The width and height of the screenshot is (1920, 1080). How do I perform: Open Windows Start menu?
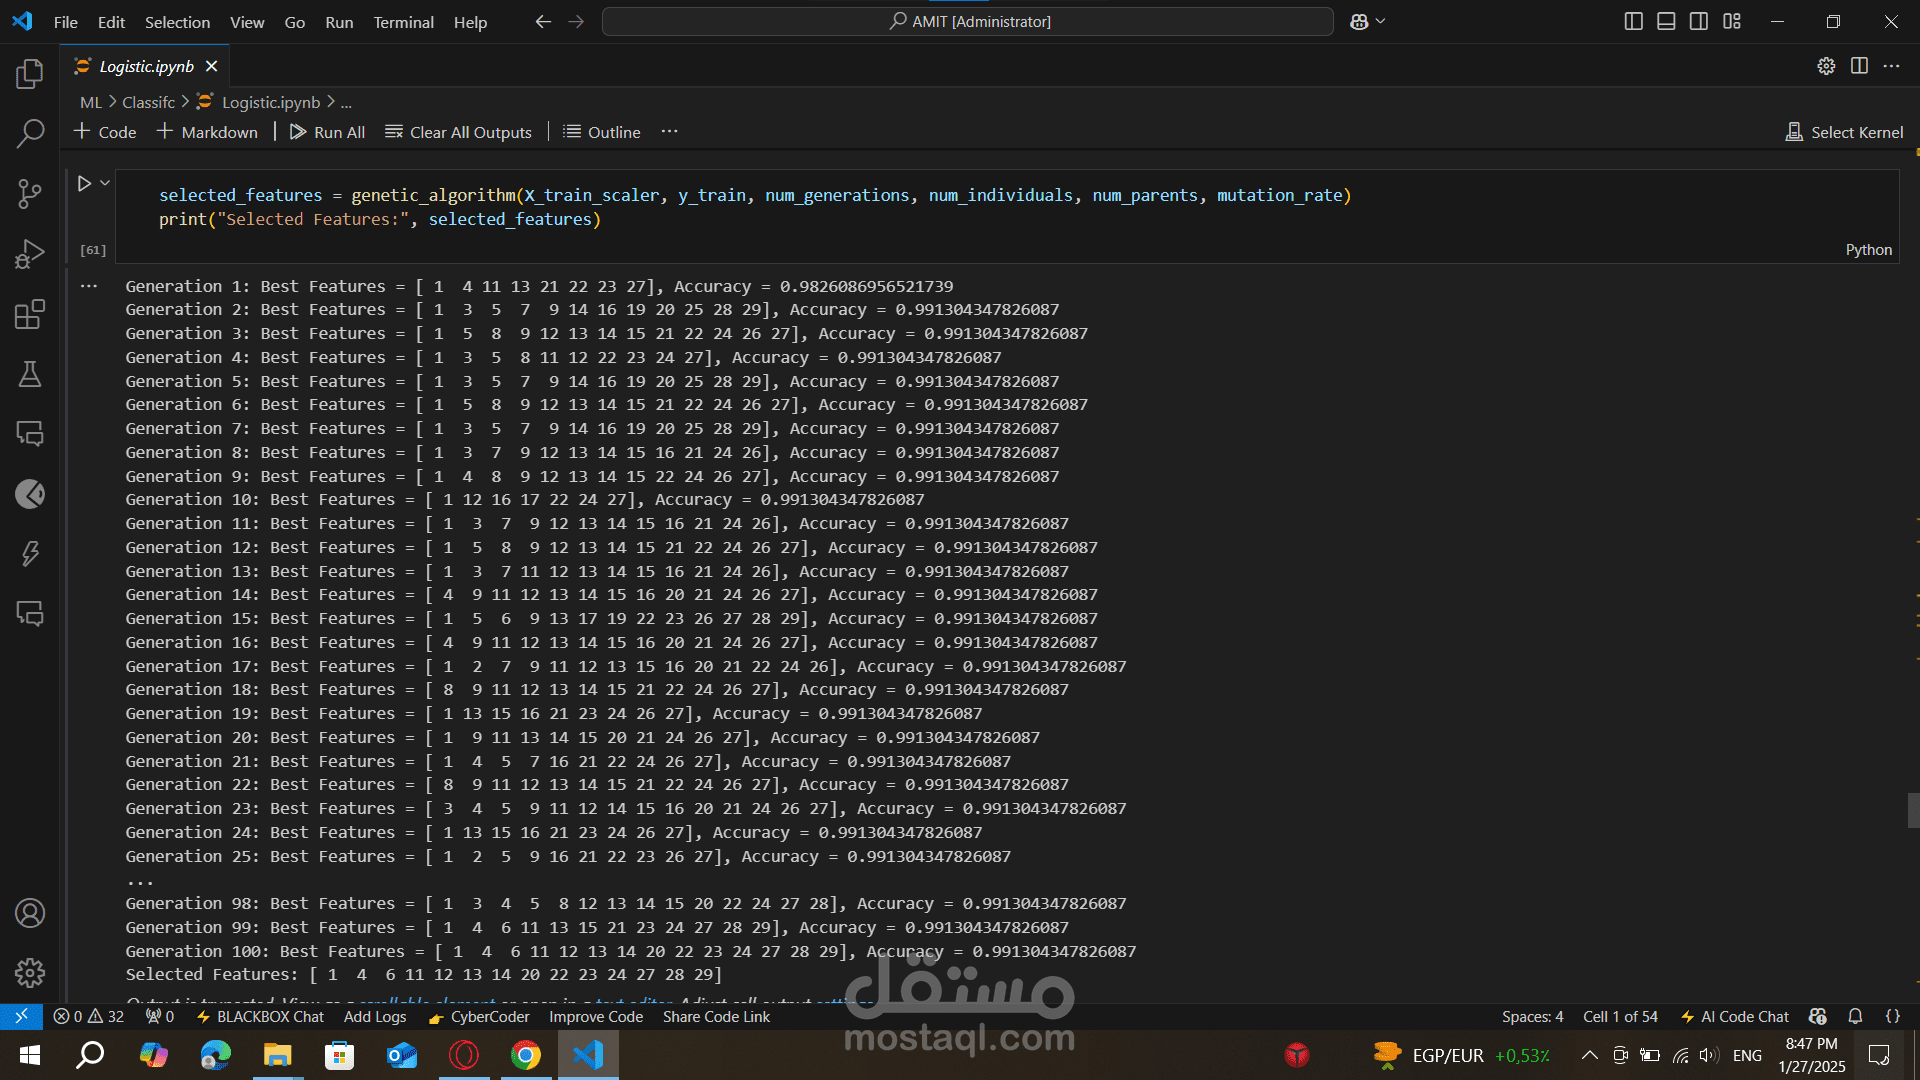[29, 1055]
